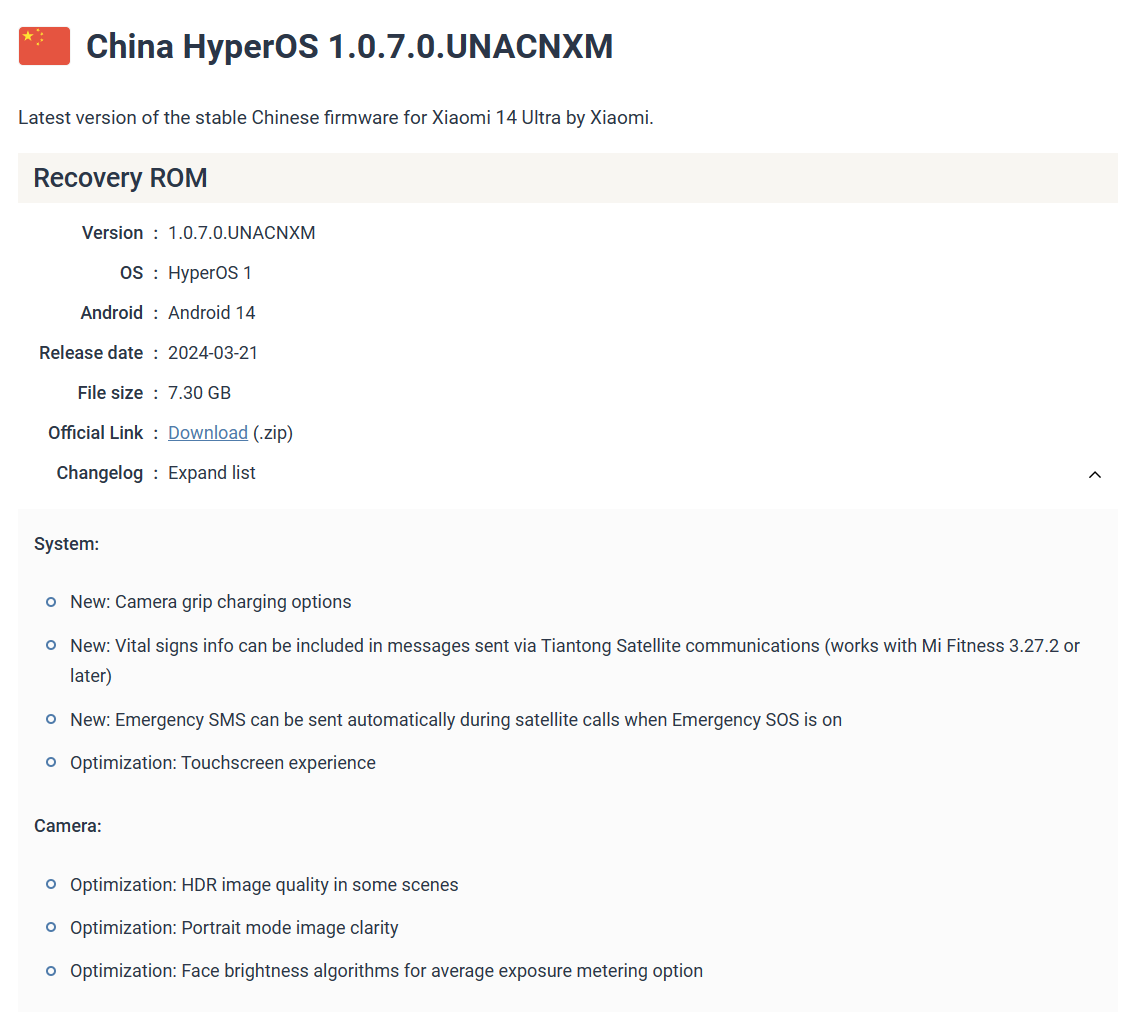The width and height of the screenshot is (1133, 1020).
Task: Click the 'China HyperOS 1.0.7.0.UNACNXM' page title
Action: (x=349, y=46)
